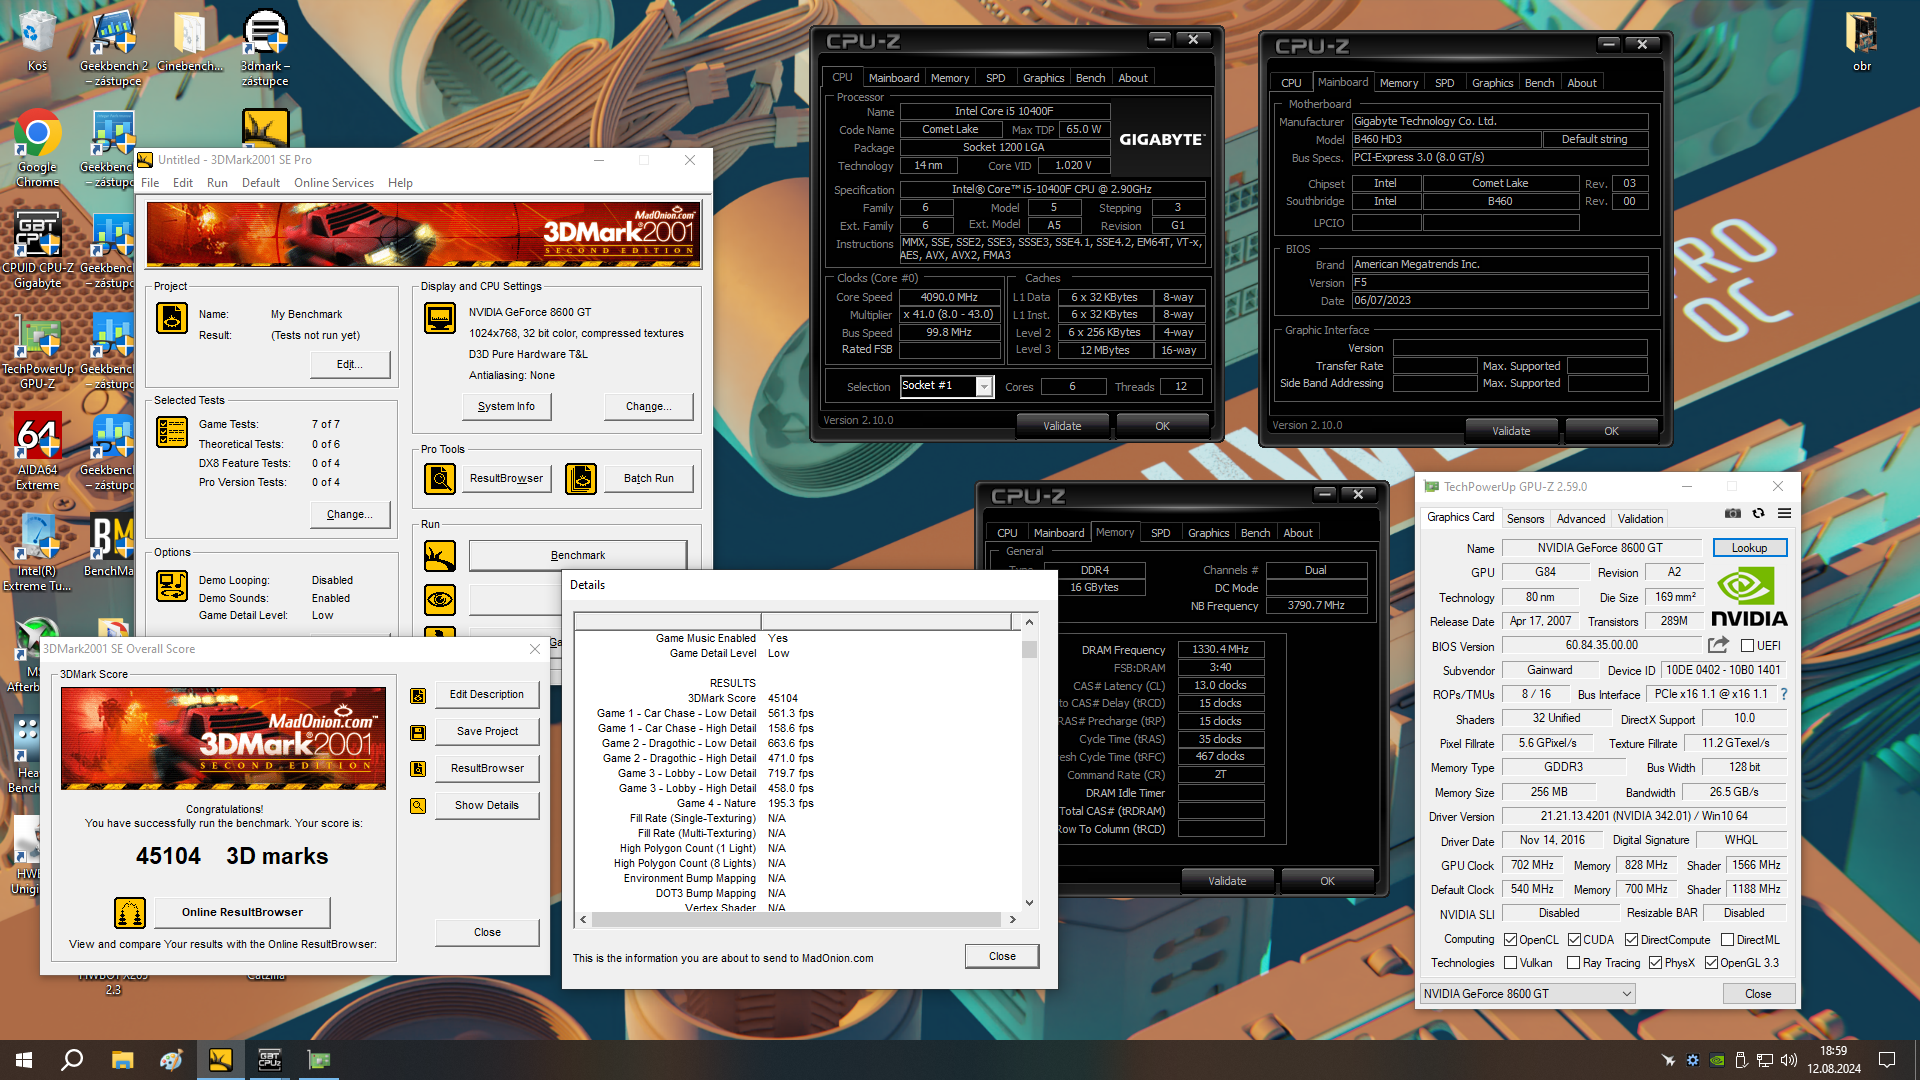Click GPU-Z refresh icon
Screen dimensions: 1920x1080
point(1758,514)
